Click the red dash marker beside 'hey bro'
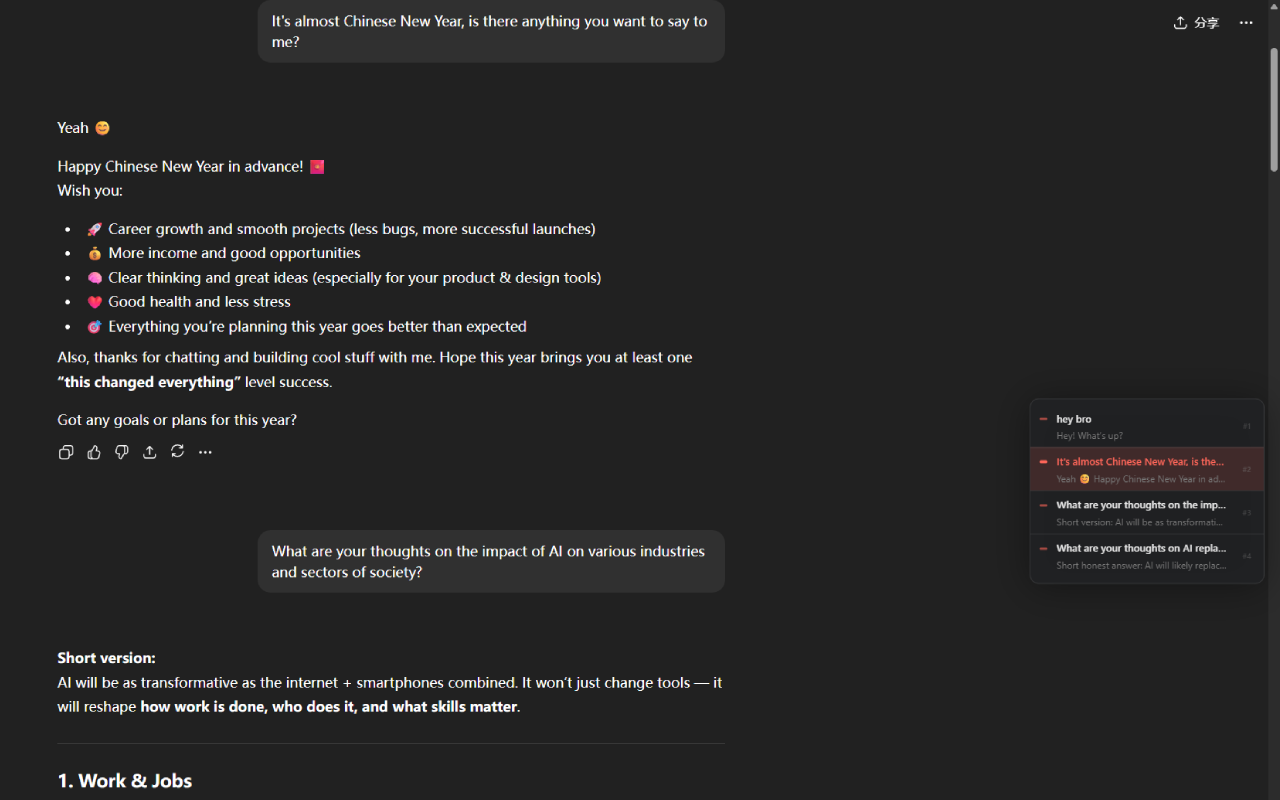The height and width of the screenshot is (800, 1280). (x=1043, y=419)
